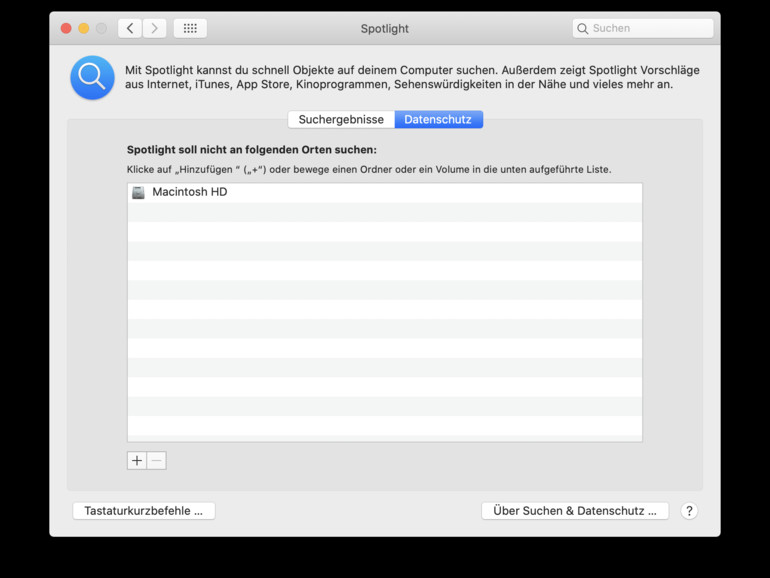Open Tastaturkurzbefehle settings

[144, 511]
